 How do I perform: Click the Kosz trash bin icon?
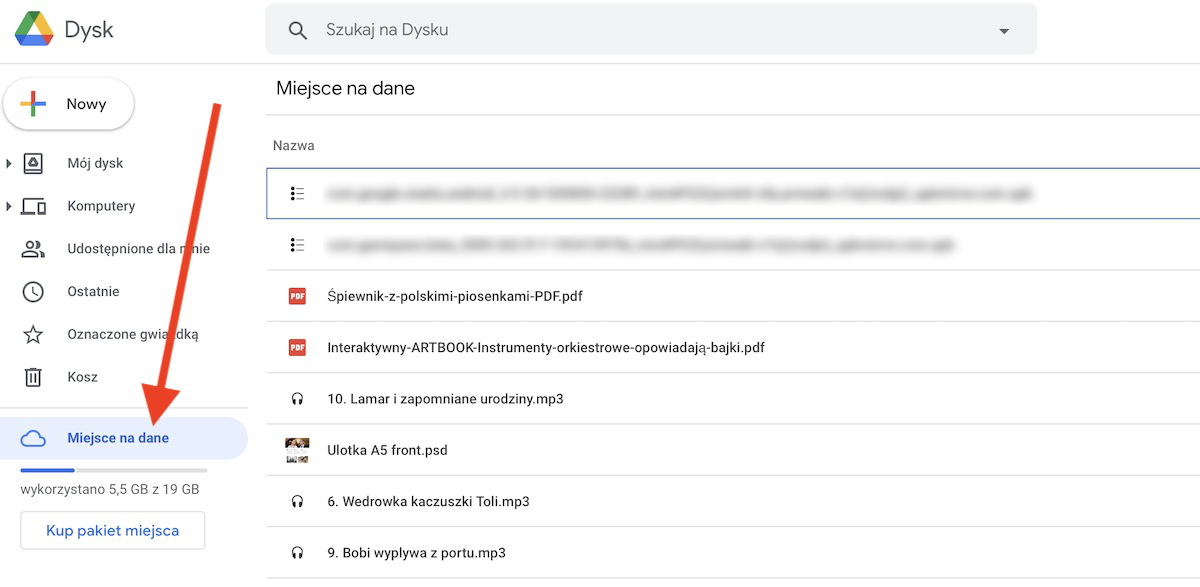point(33,377)
